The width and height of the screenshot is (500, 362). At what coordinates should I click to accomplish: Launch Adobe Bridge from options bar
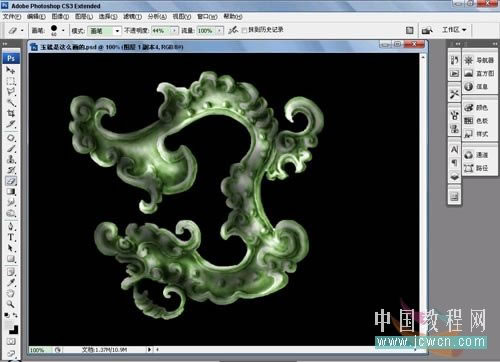(427, 30)
